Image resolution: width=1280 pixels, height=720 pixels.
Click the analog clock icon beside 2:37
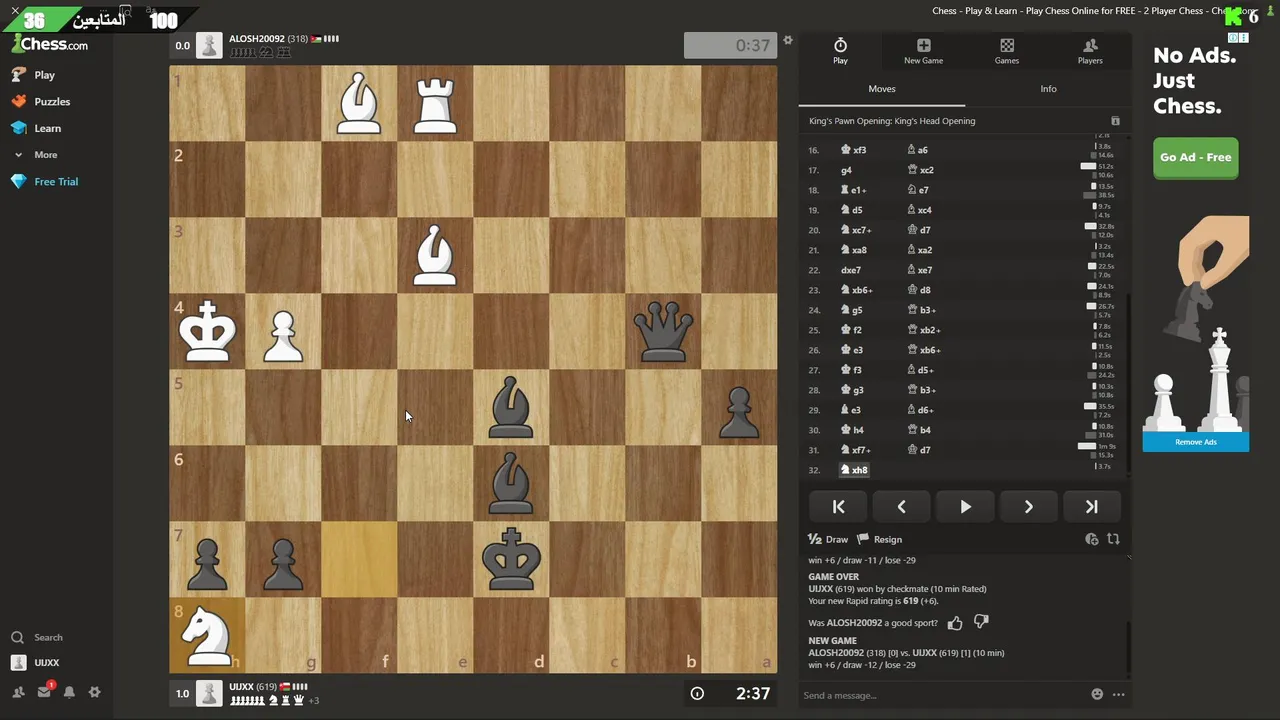[x=697, y=693]
